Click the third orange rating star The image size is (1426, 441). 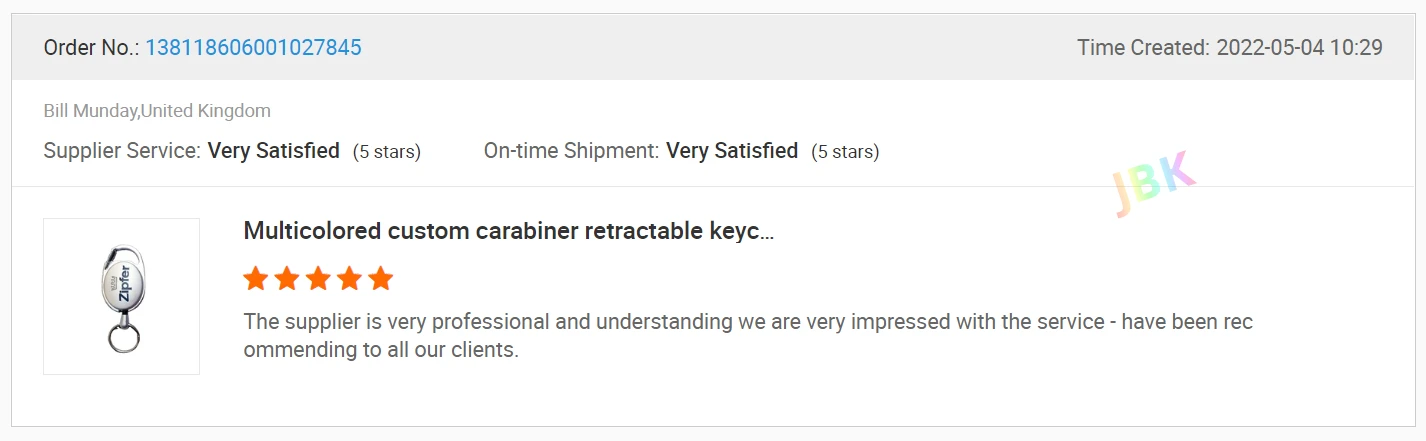(x=318, y=278)
